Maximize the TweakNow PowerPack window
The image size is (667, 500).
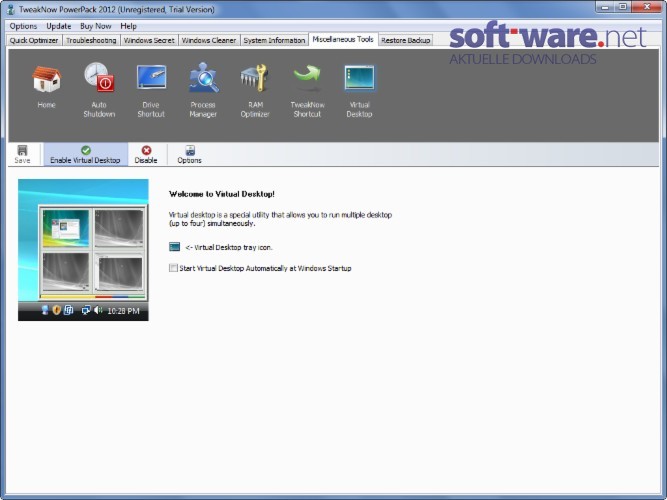(623, 7)
